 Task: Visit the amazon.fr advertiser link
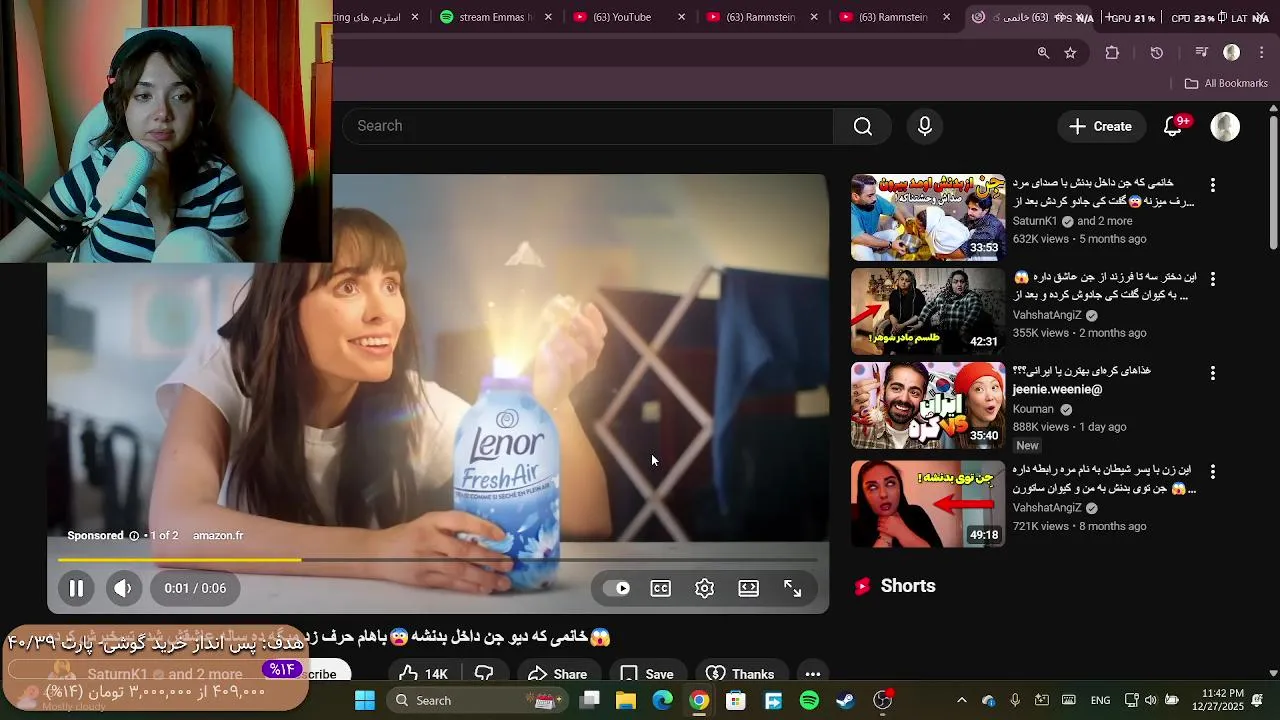click(218, 536)
